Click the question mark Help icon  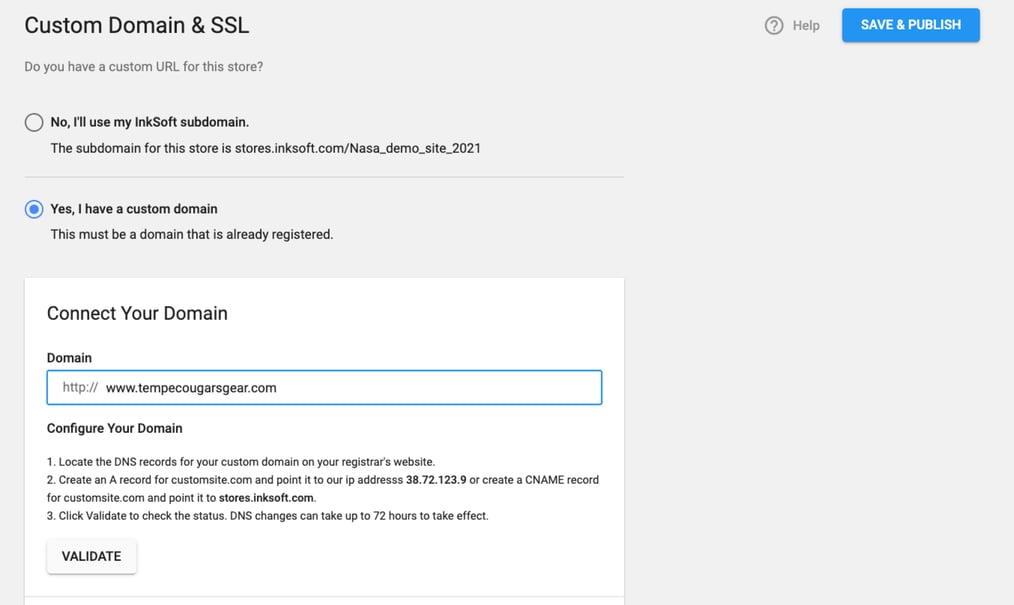pos(773,25)
